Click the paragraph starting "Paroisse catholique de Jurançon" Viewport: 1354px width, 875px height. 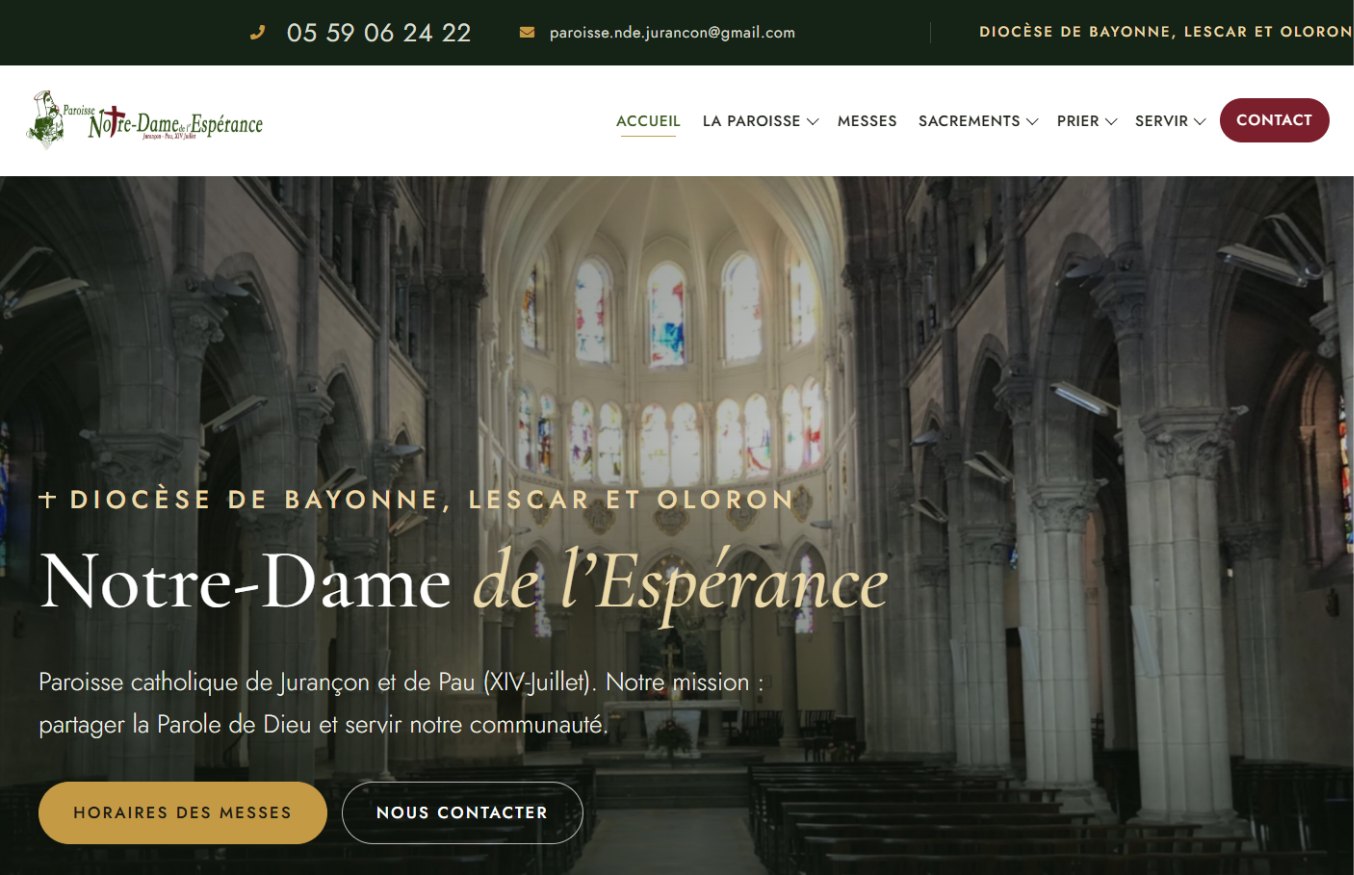pos(402,704)
